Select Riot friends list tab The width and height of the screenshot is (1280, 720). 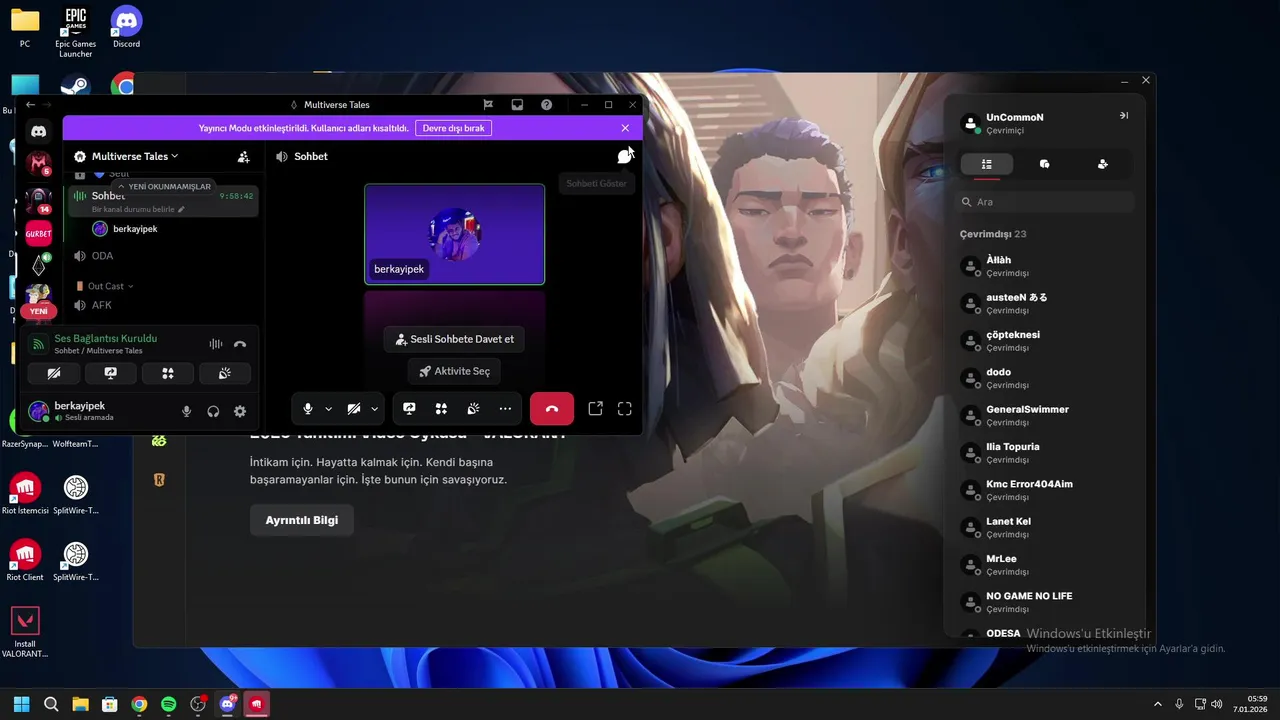987,164
